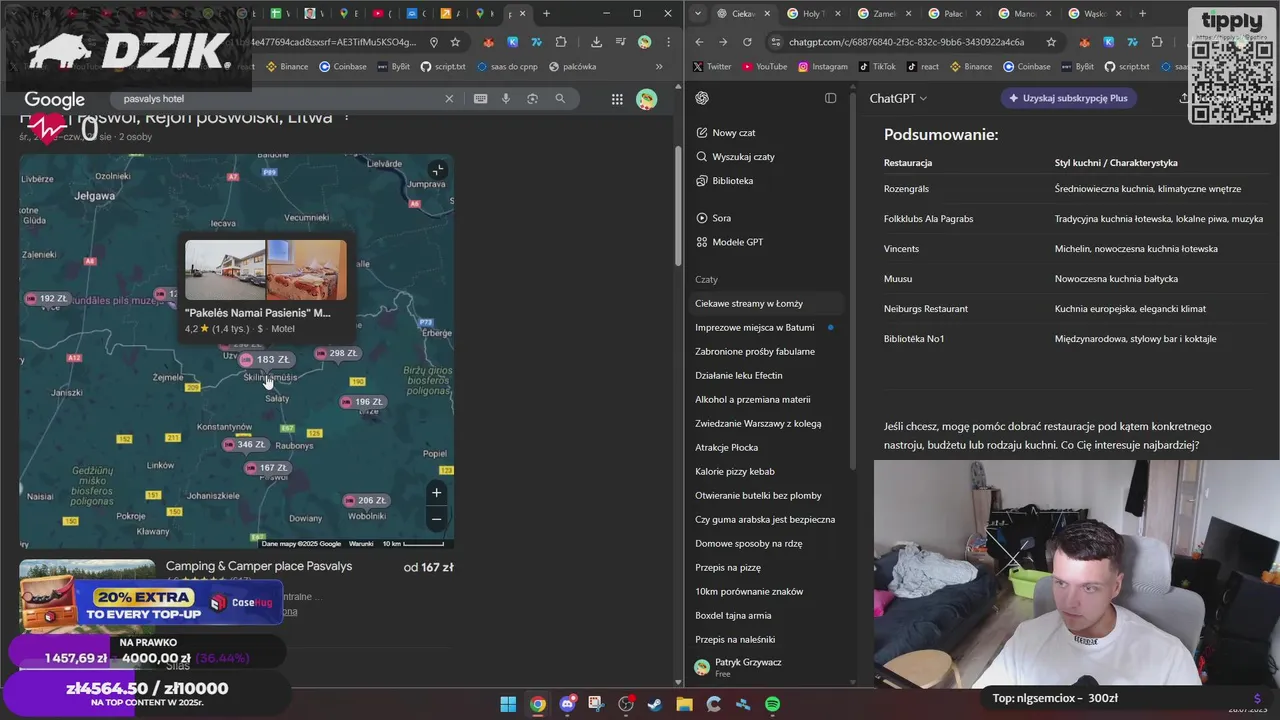The width and height of the screenshot is (1280, 720).
Task: Open Discord from the taskbar
Action: point(568,705)
